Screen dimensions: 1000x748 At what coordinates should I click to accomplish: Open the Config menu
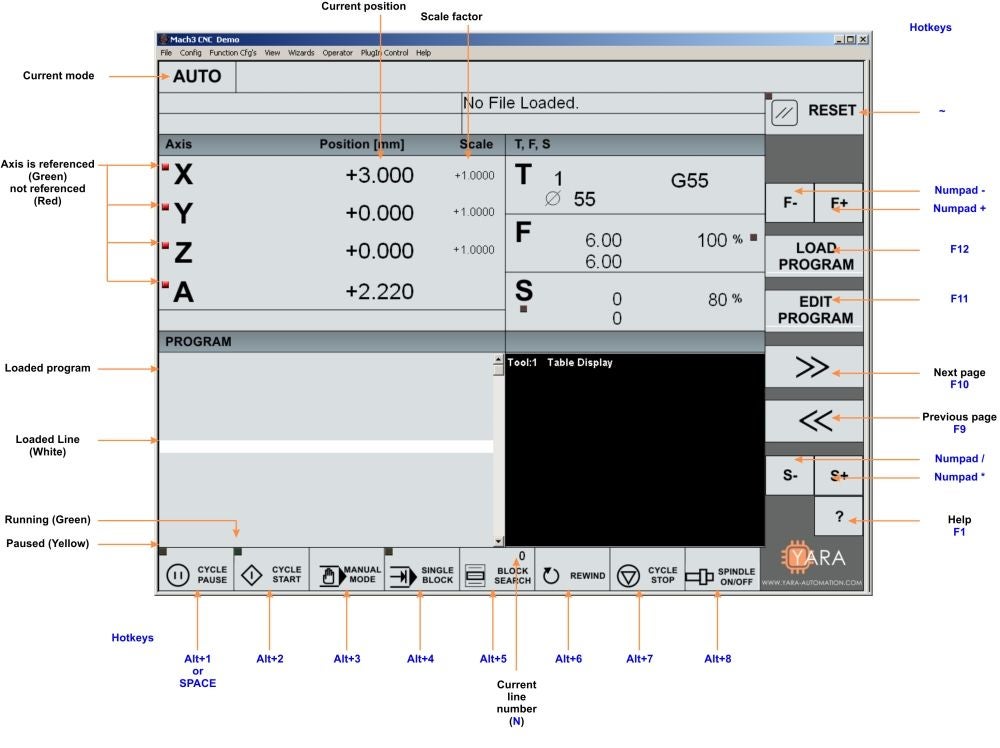tap(190, 52)
